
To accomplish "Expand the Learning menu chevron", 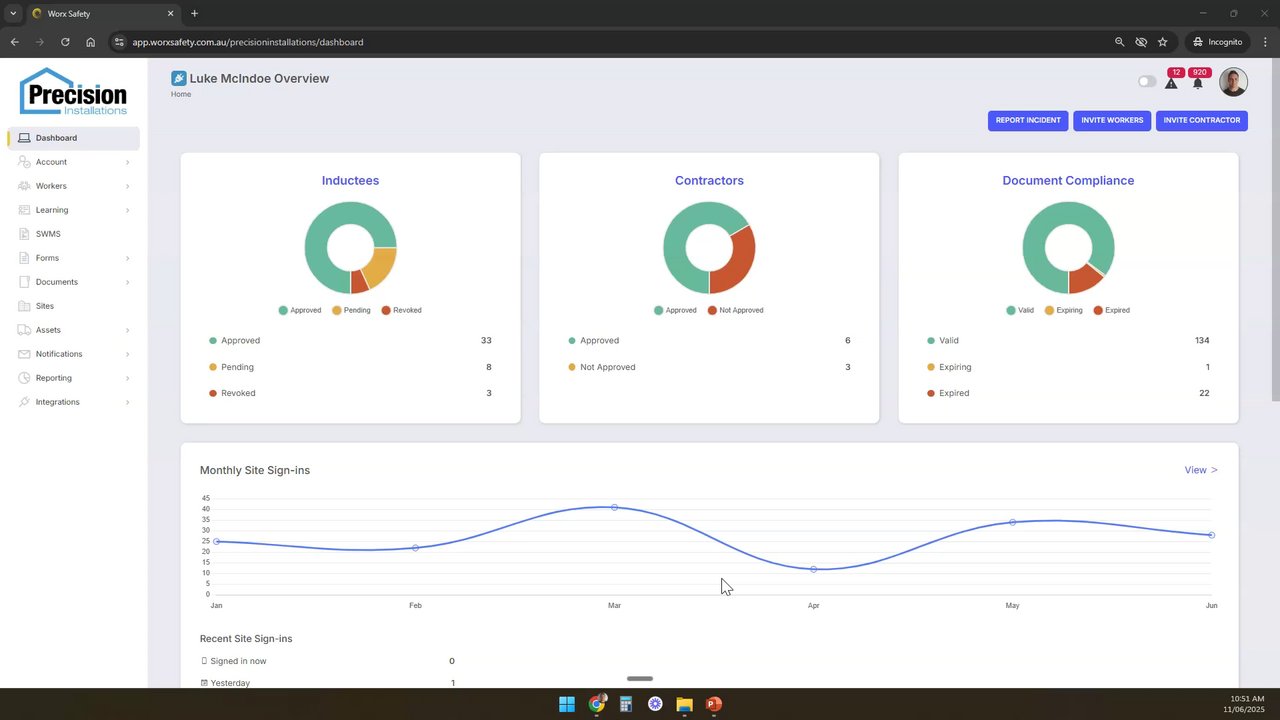I will click(128, 210).
